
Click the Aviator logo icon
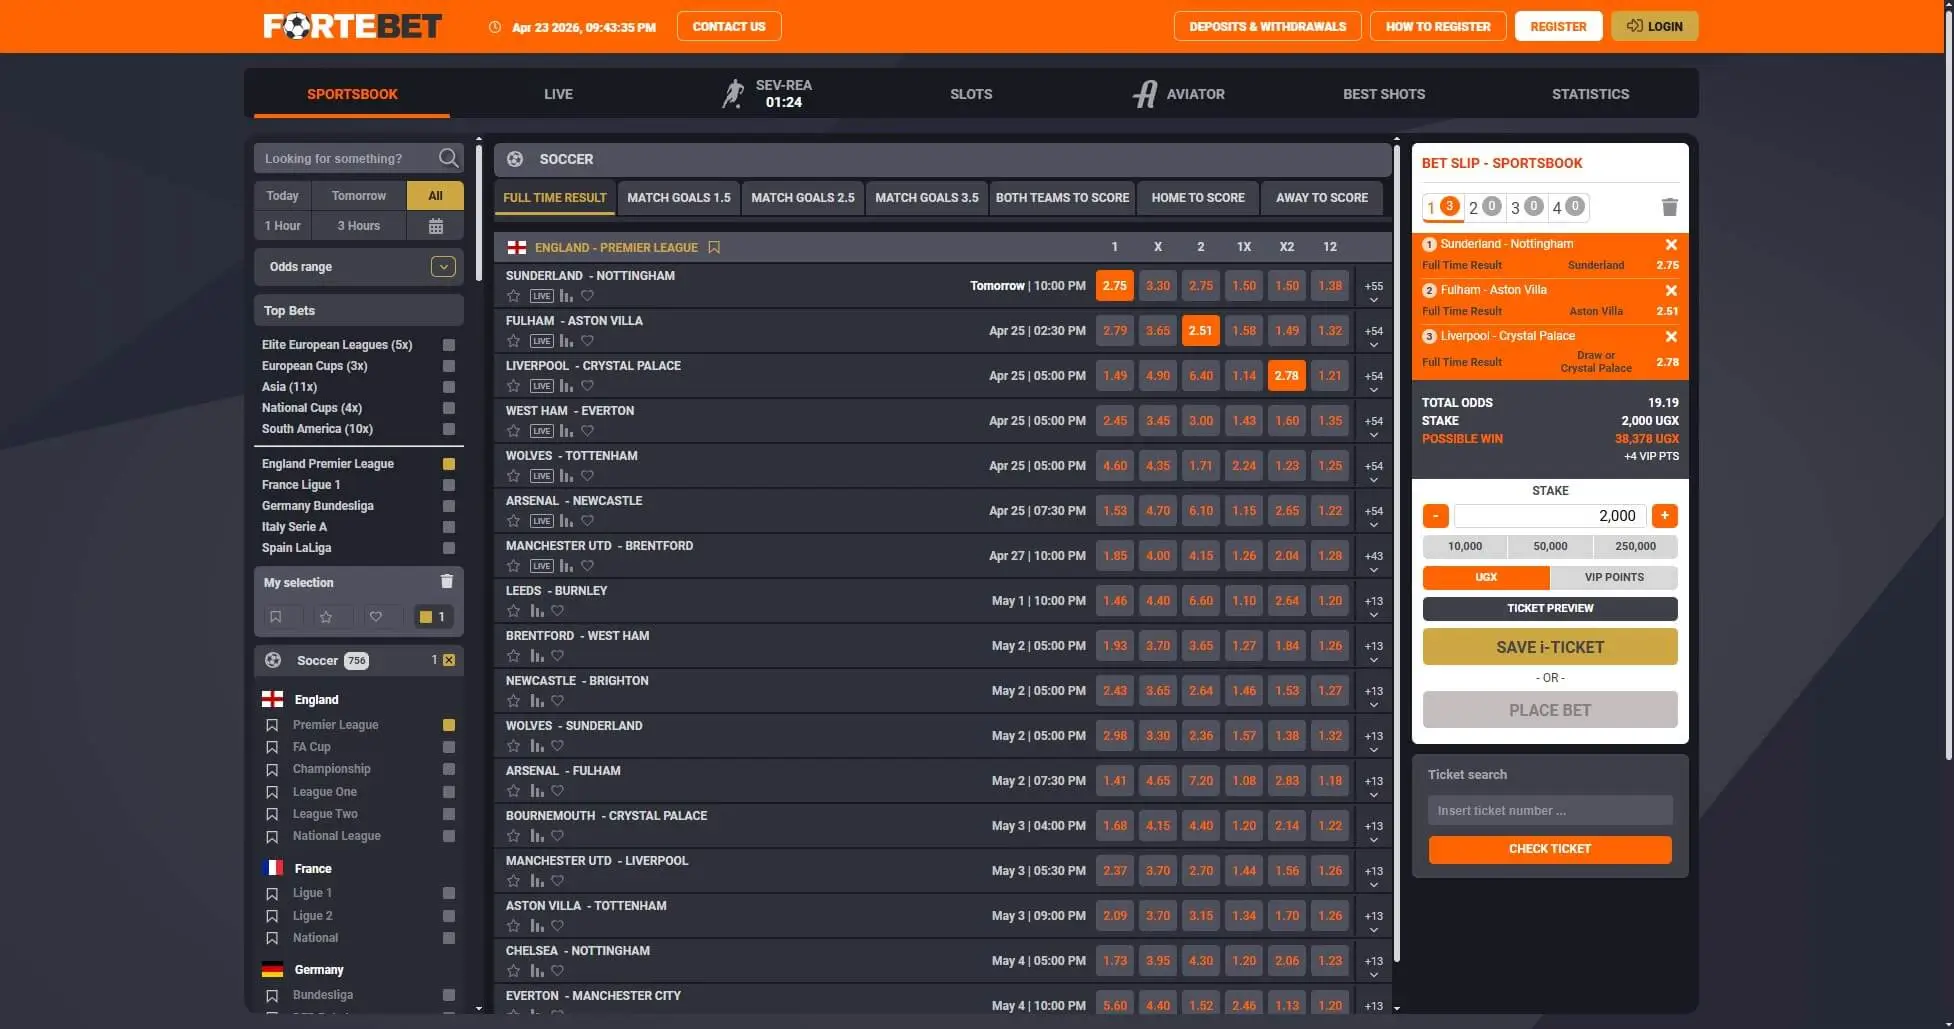tap(1145, 94)
